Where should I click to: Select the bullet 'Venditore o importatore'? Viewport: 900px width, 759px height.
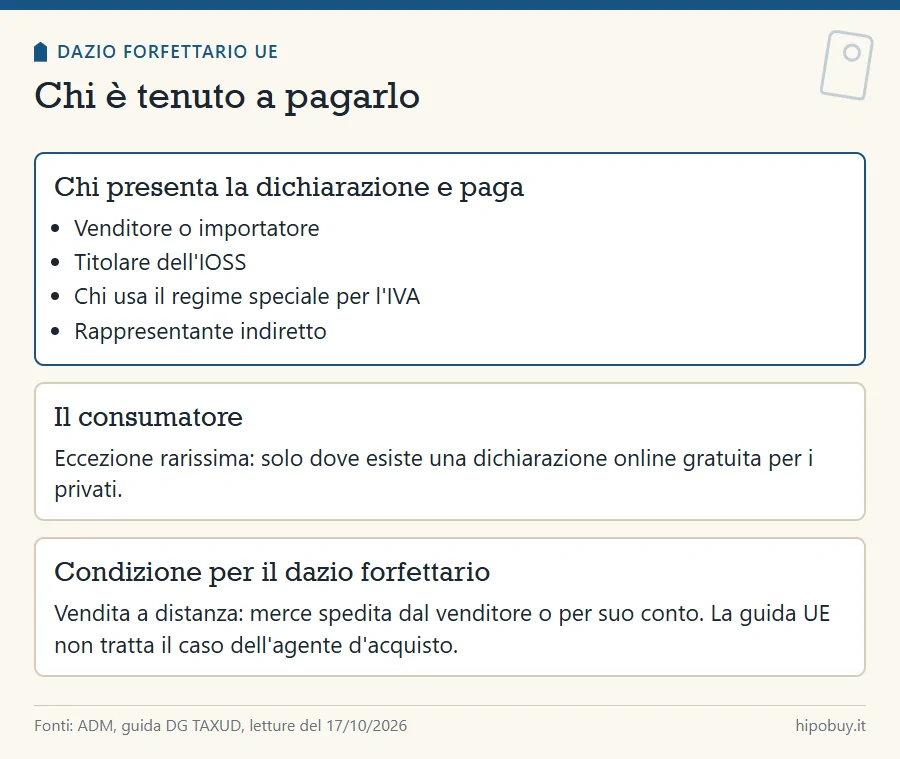196,229
